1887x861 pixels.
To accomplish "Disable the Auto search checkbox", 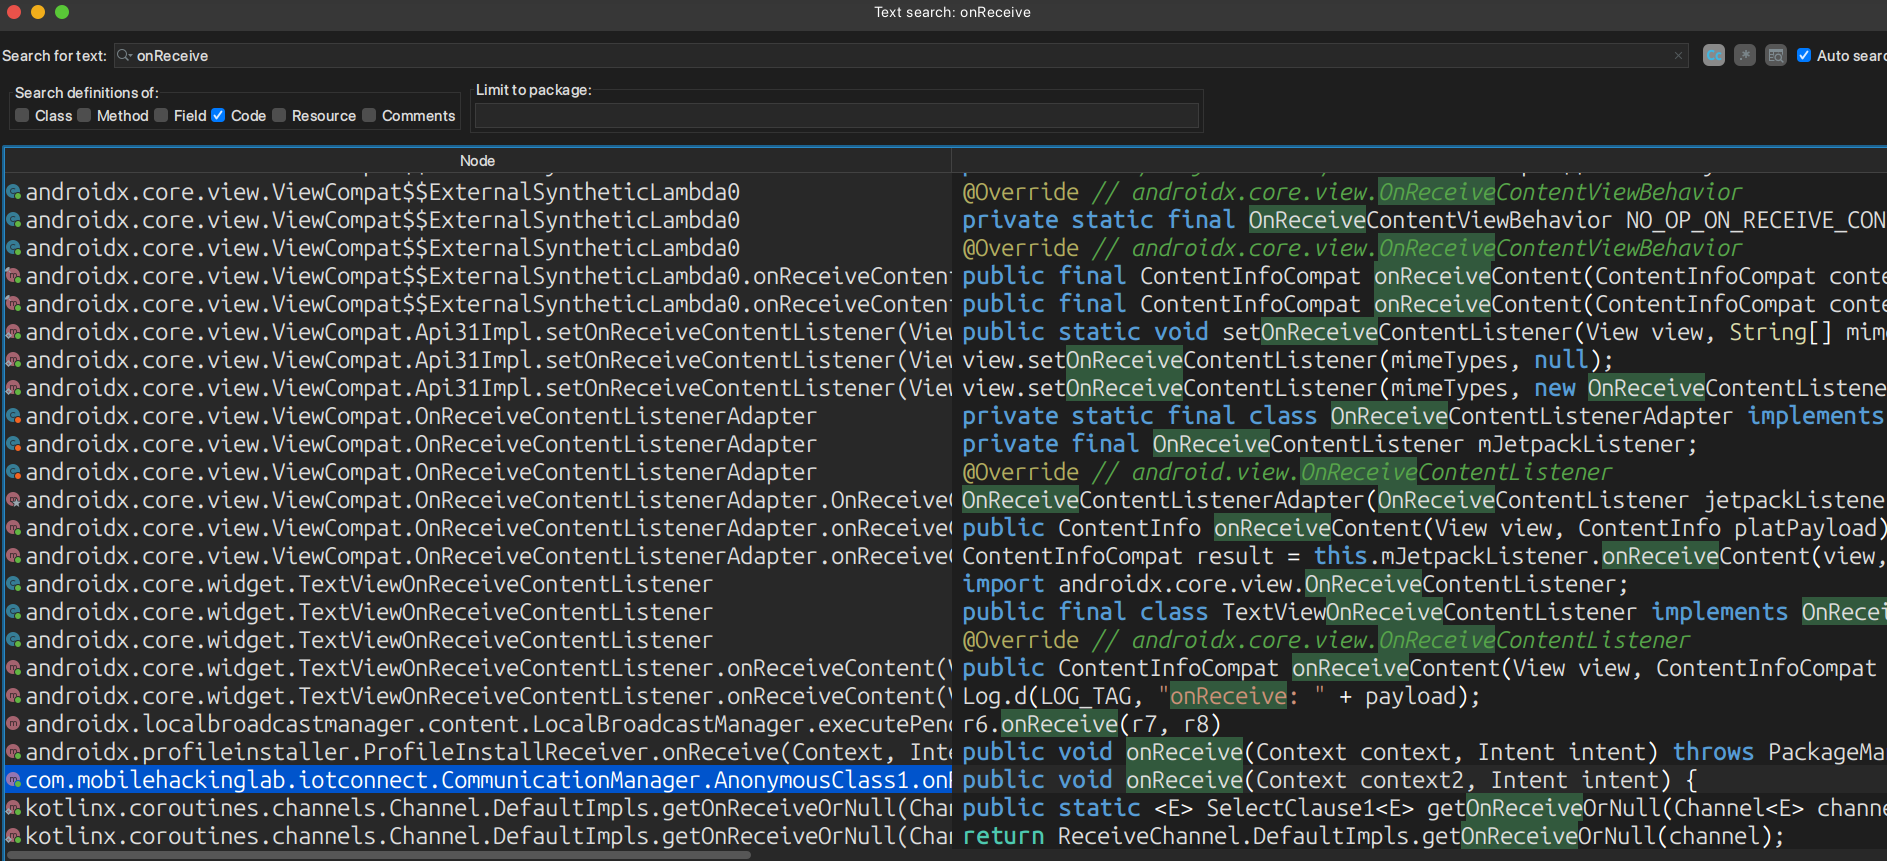I will (1804, 56).
